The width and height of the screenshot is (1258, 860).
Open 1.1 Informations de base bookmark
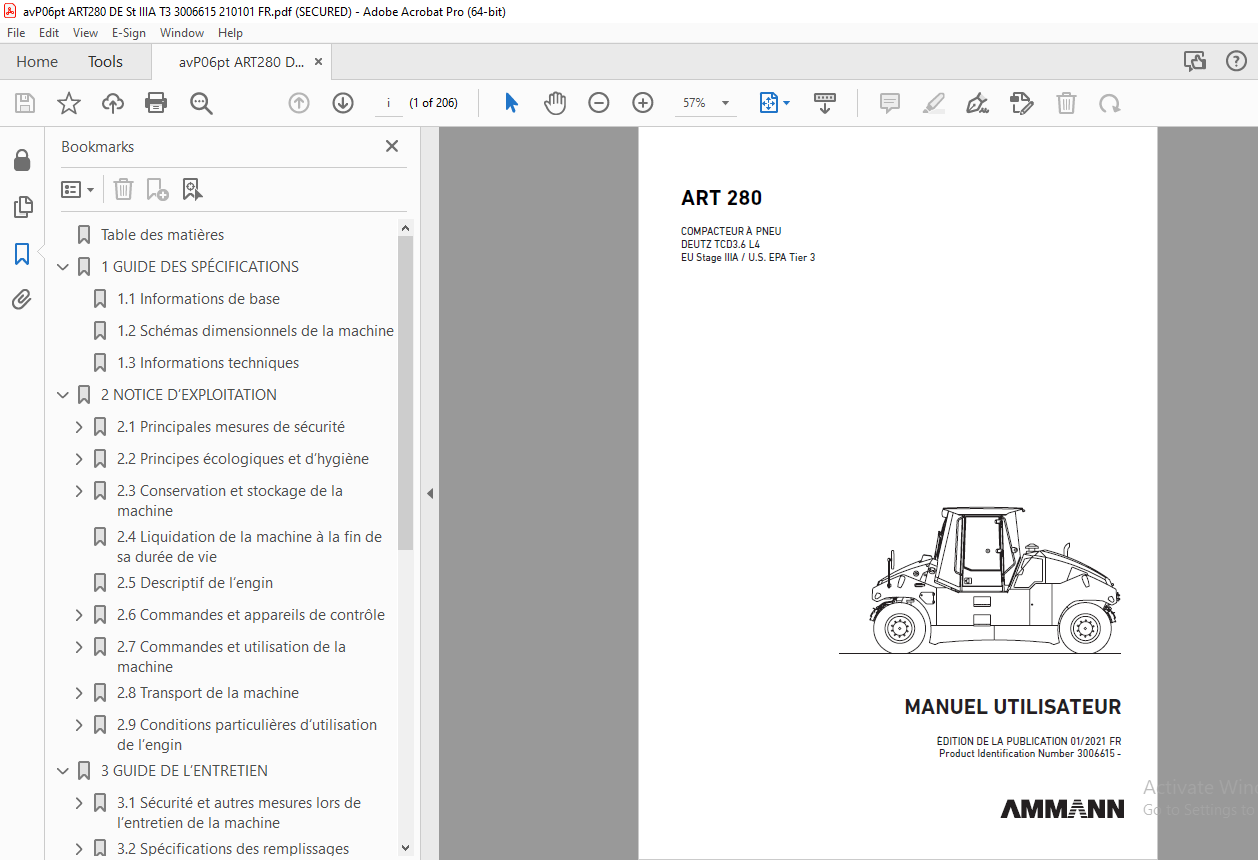198,299
